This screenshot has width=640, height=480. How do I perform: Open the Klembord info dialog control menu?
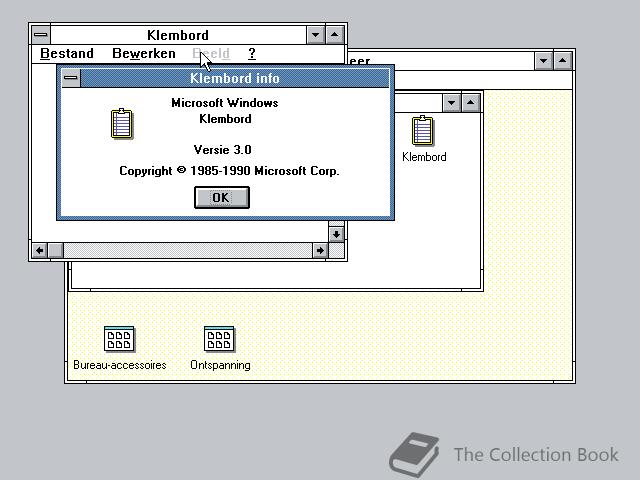coord(71,78)
